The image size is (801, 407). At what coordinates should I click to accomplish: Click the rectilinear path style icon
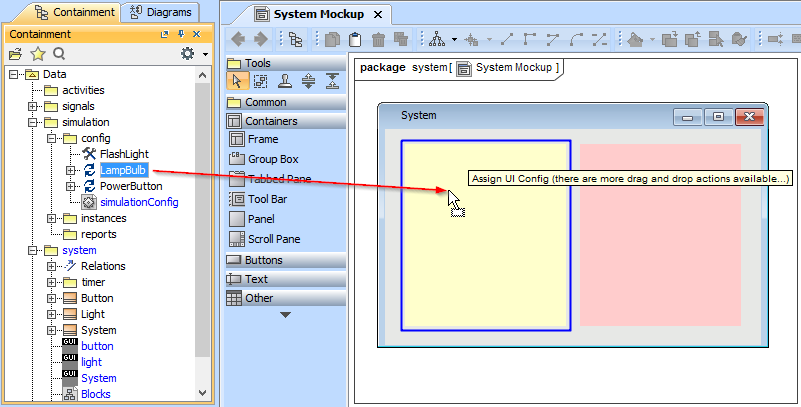click(530, 39)
